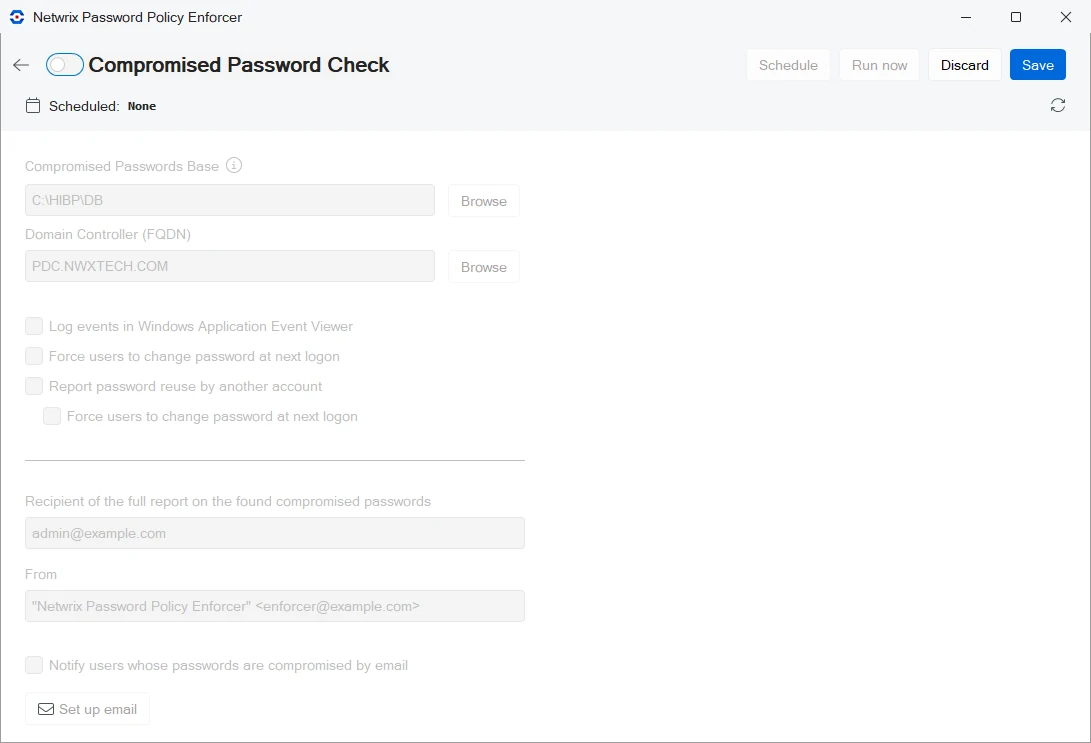The height and width of the screenshot is (743, 1091).
Task: Click the Netwrix logo in the title bar
Action: (x=15, y=17)
